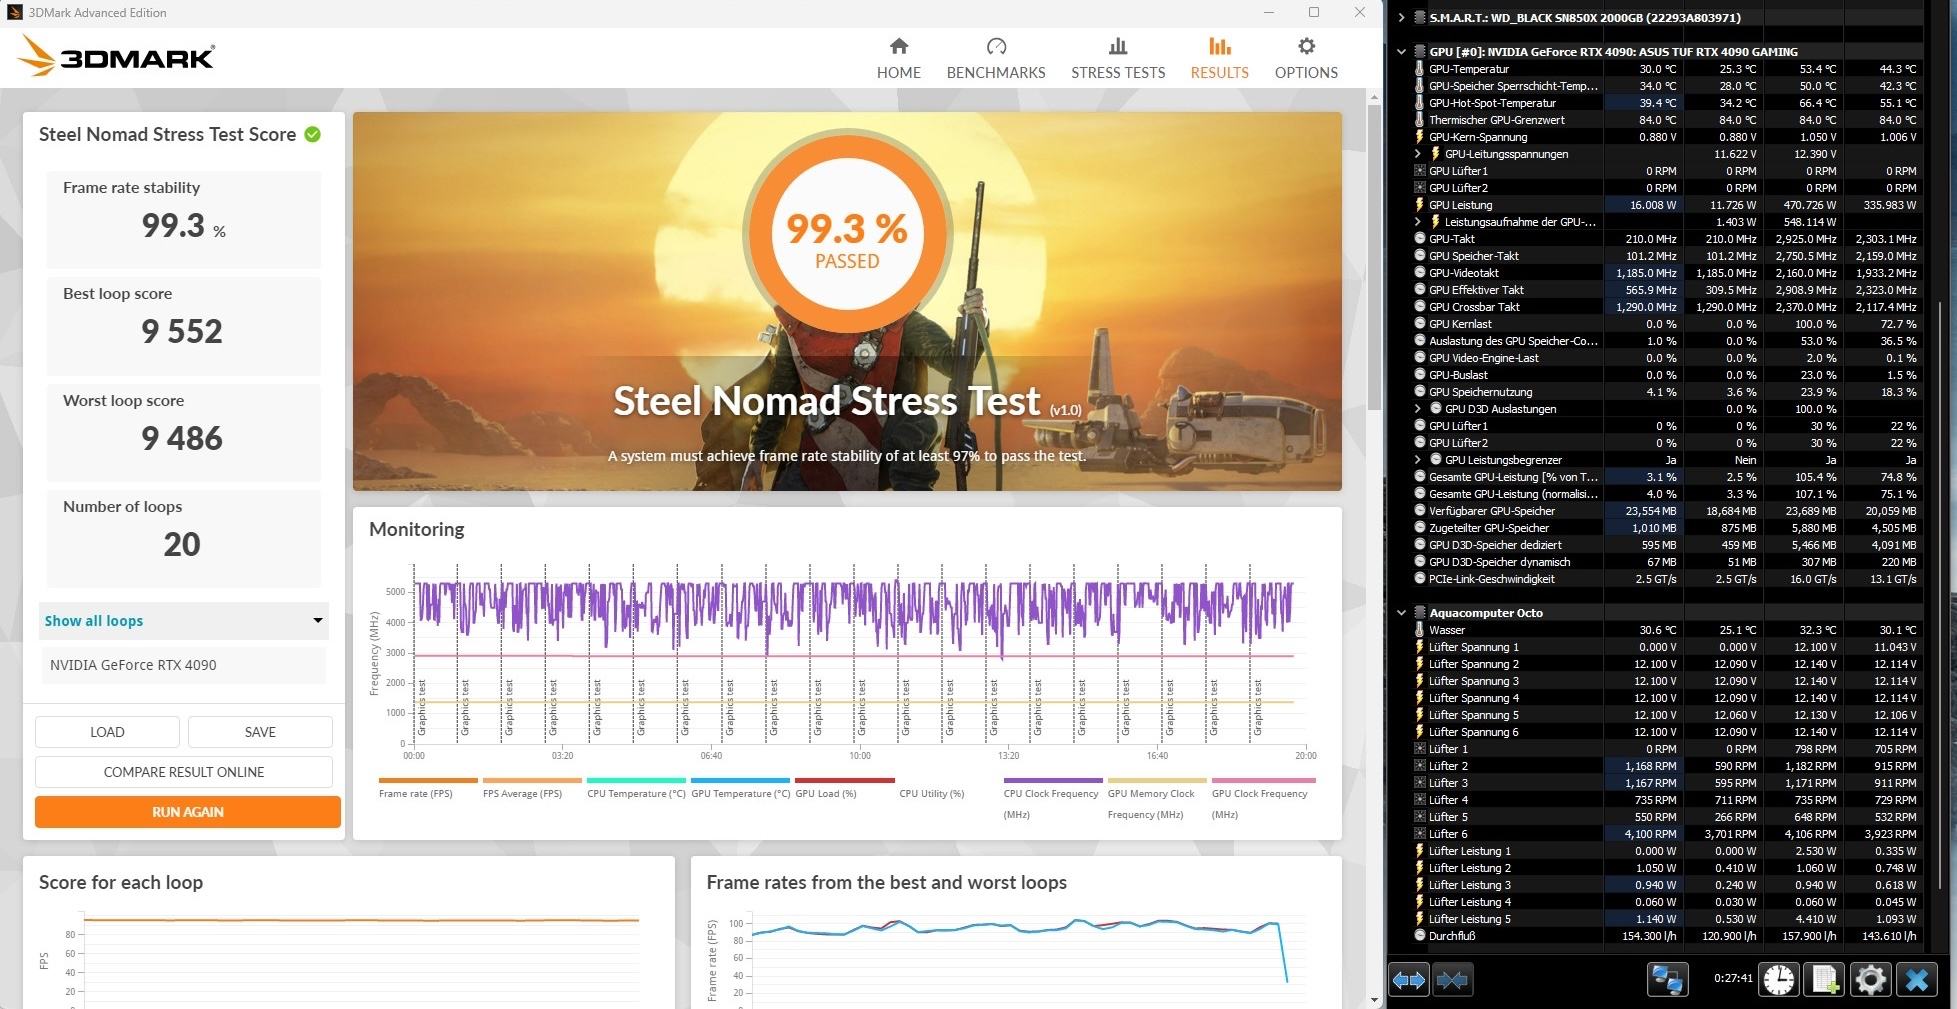The image size is (1957, 1009).
Task: Click lightning icon next to Lüfter Spannung 1
Action: (1419, 647)
